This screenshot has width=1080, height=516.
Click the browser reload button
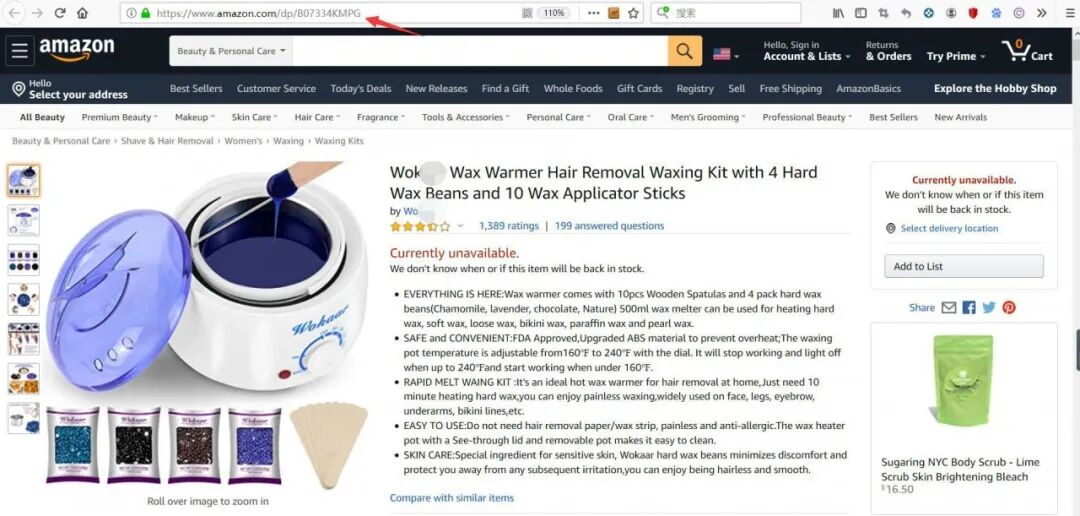[60, 13]
